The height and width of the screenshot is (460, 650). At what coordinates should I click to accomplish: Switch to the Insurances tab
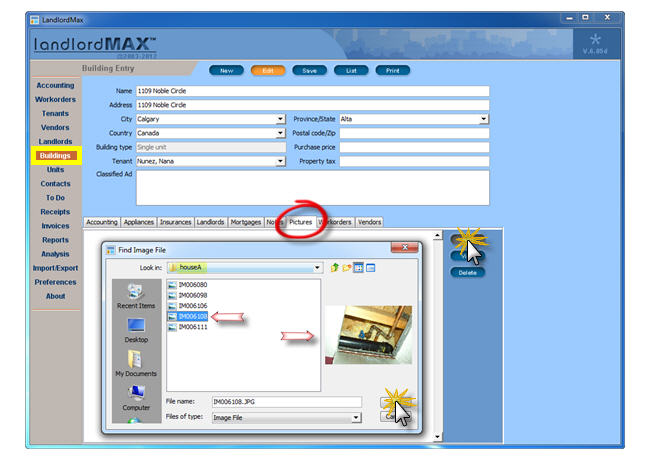175,222
